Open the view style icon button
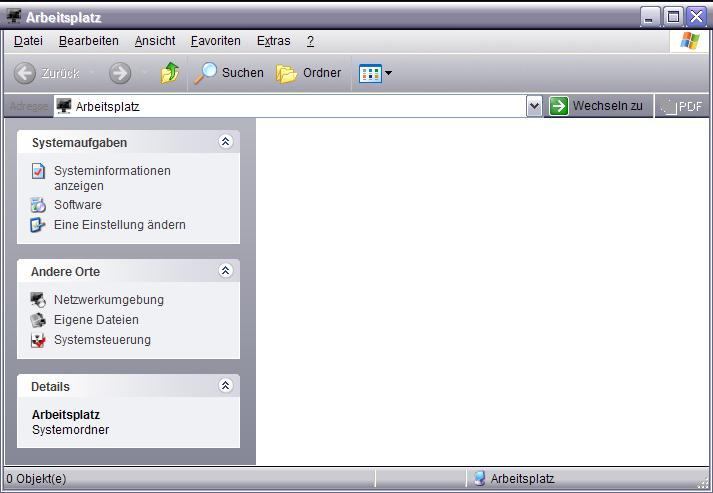Screen dimensions: 713x493 click(370, 73)
